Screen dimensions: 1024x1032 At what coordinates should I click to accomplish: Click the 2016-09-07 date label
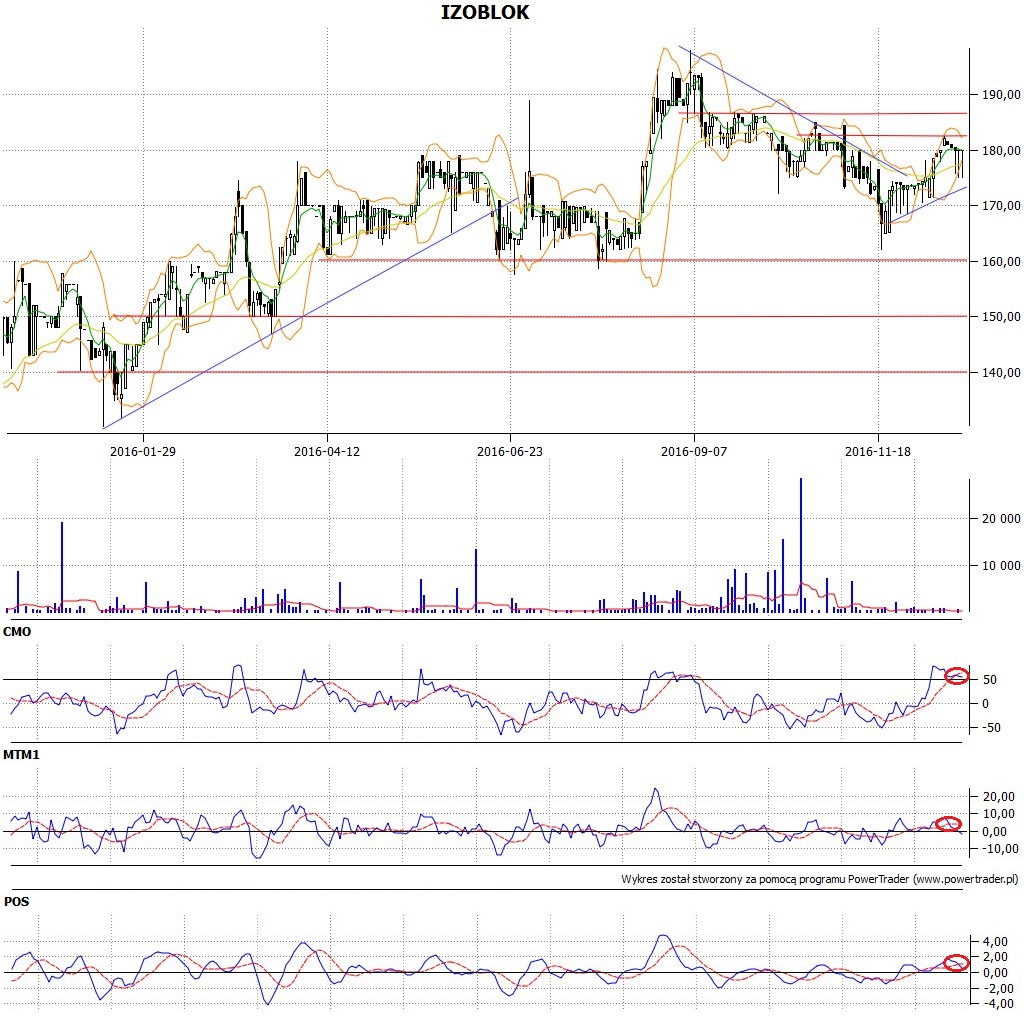click(x=694, y=452)
